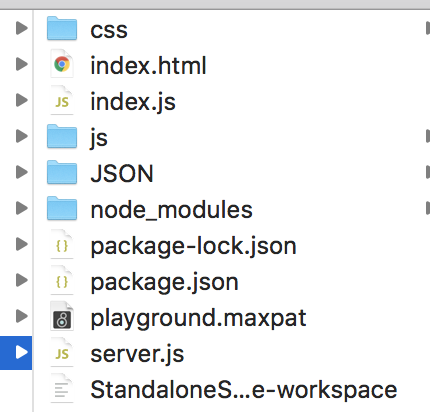Screen dimensions: 430x412
Task: Click the Max patcher icon for playground.maxpat
Action: (x=62, y=316)
